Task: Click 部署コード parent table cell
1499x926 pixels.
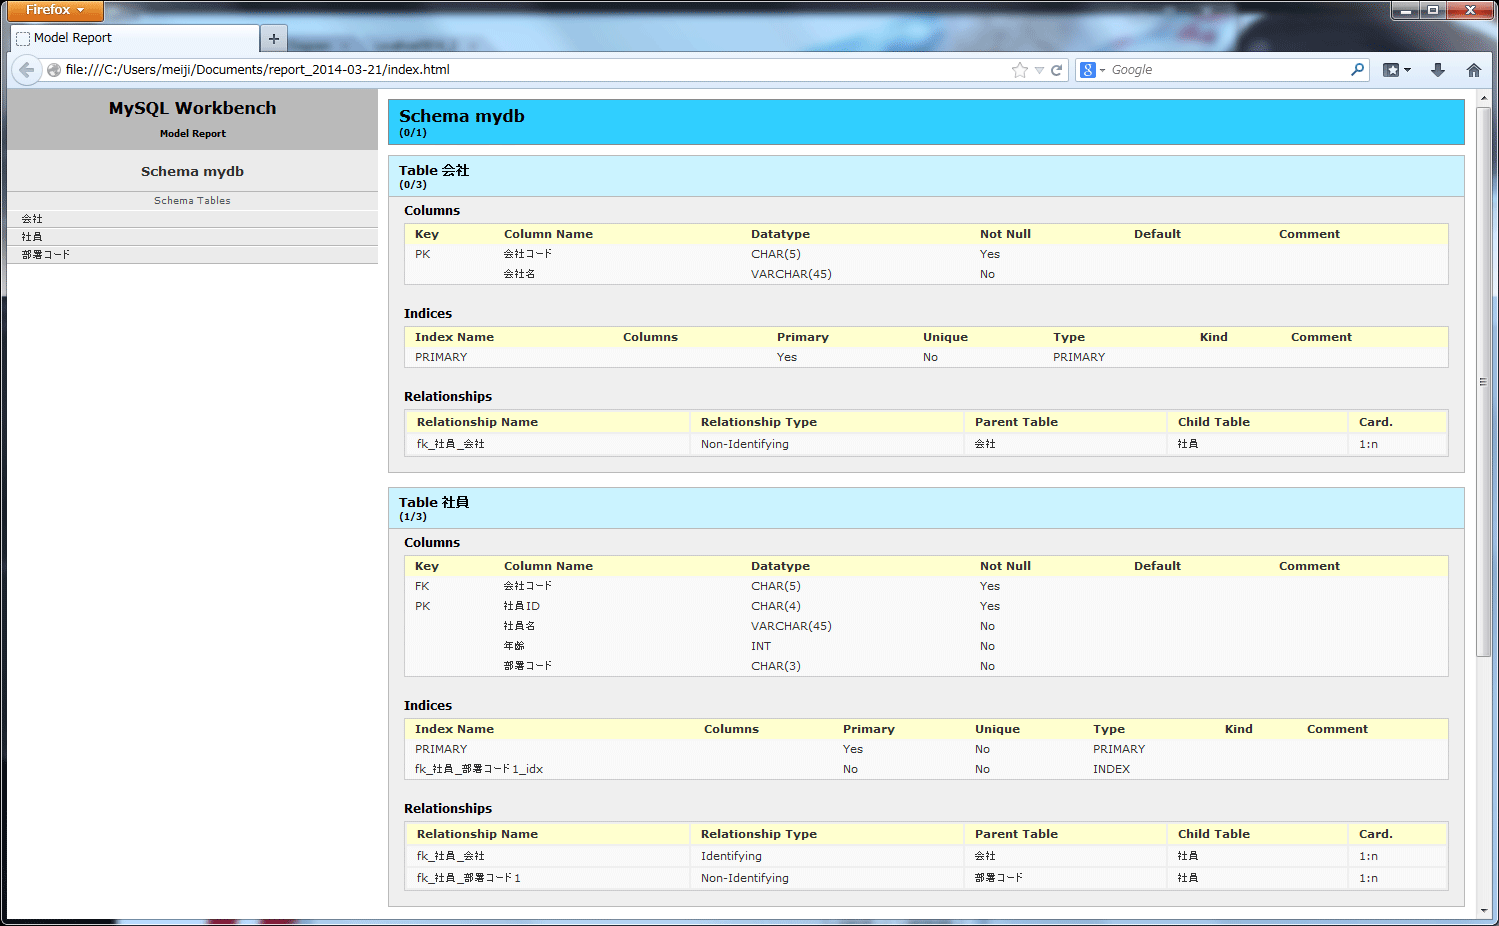Action: point(999,878)
